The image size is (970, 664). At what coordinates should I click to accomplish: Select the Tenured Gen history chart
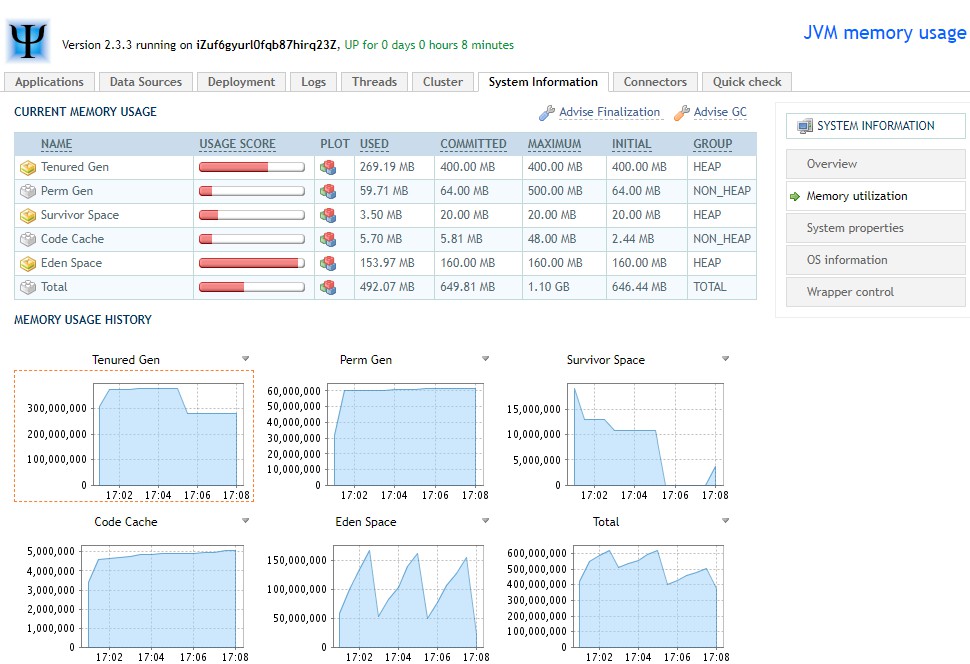pos(134,435)
